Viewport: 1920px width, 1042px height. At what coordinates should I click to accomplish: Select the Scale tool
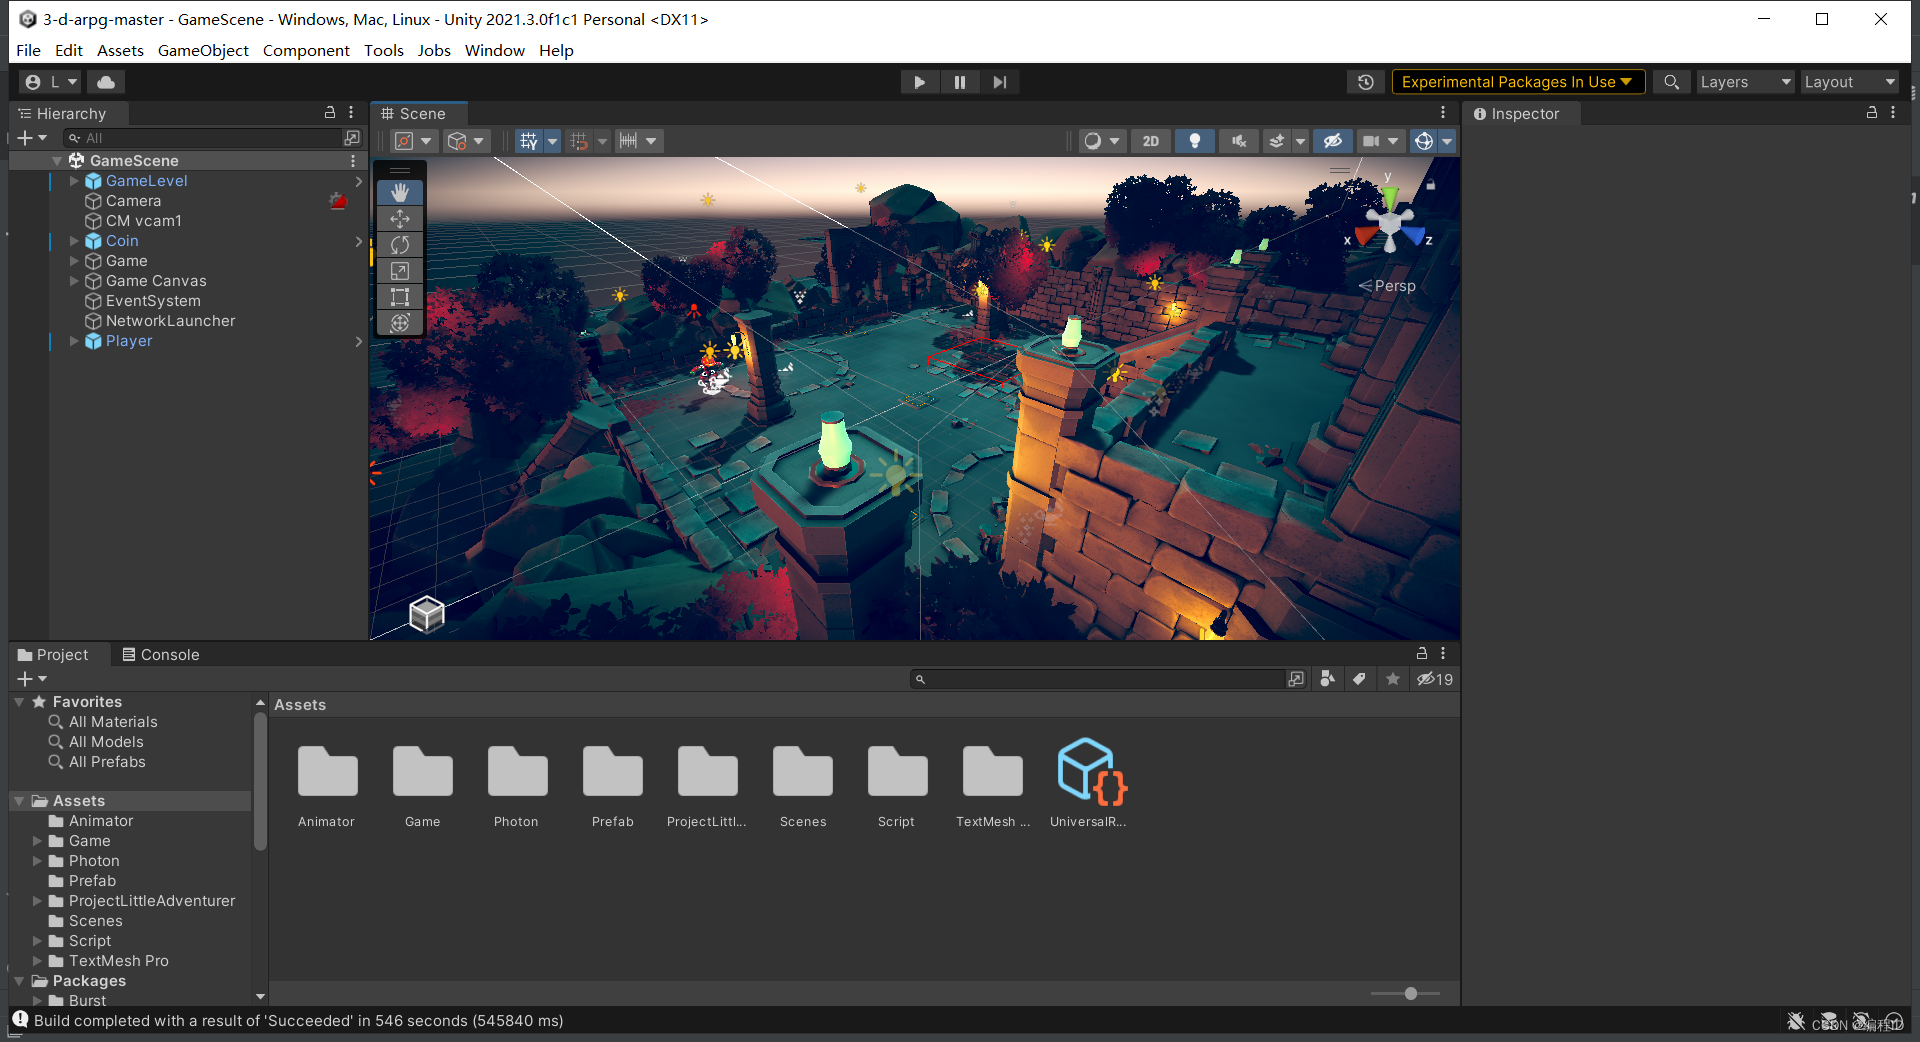click(x=400, y=271)
